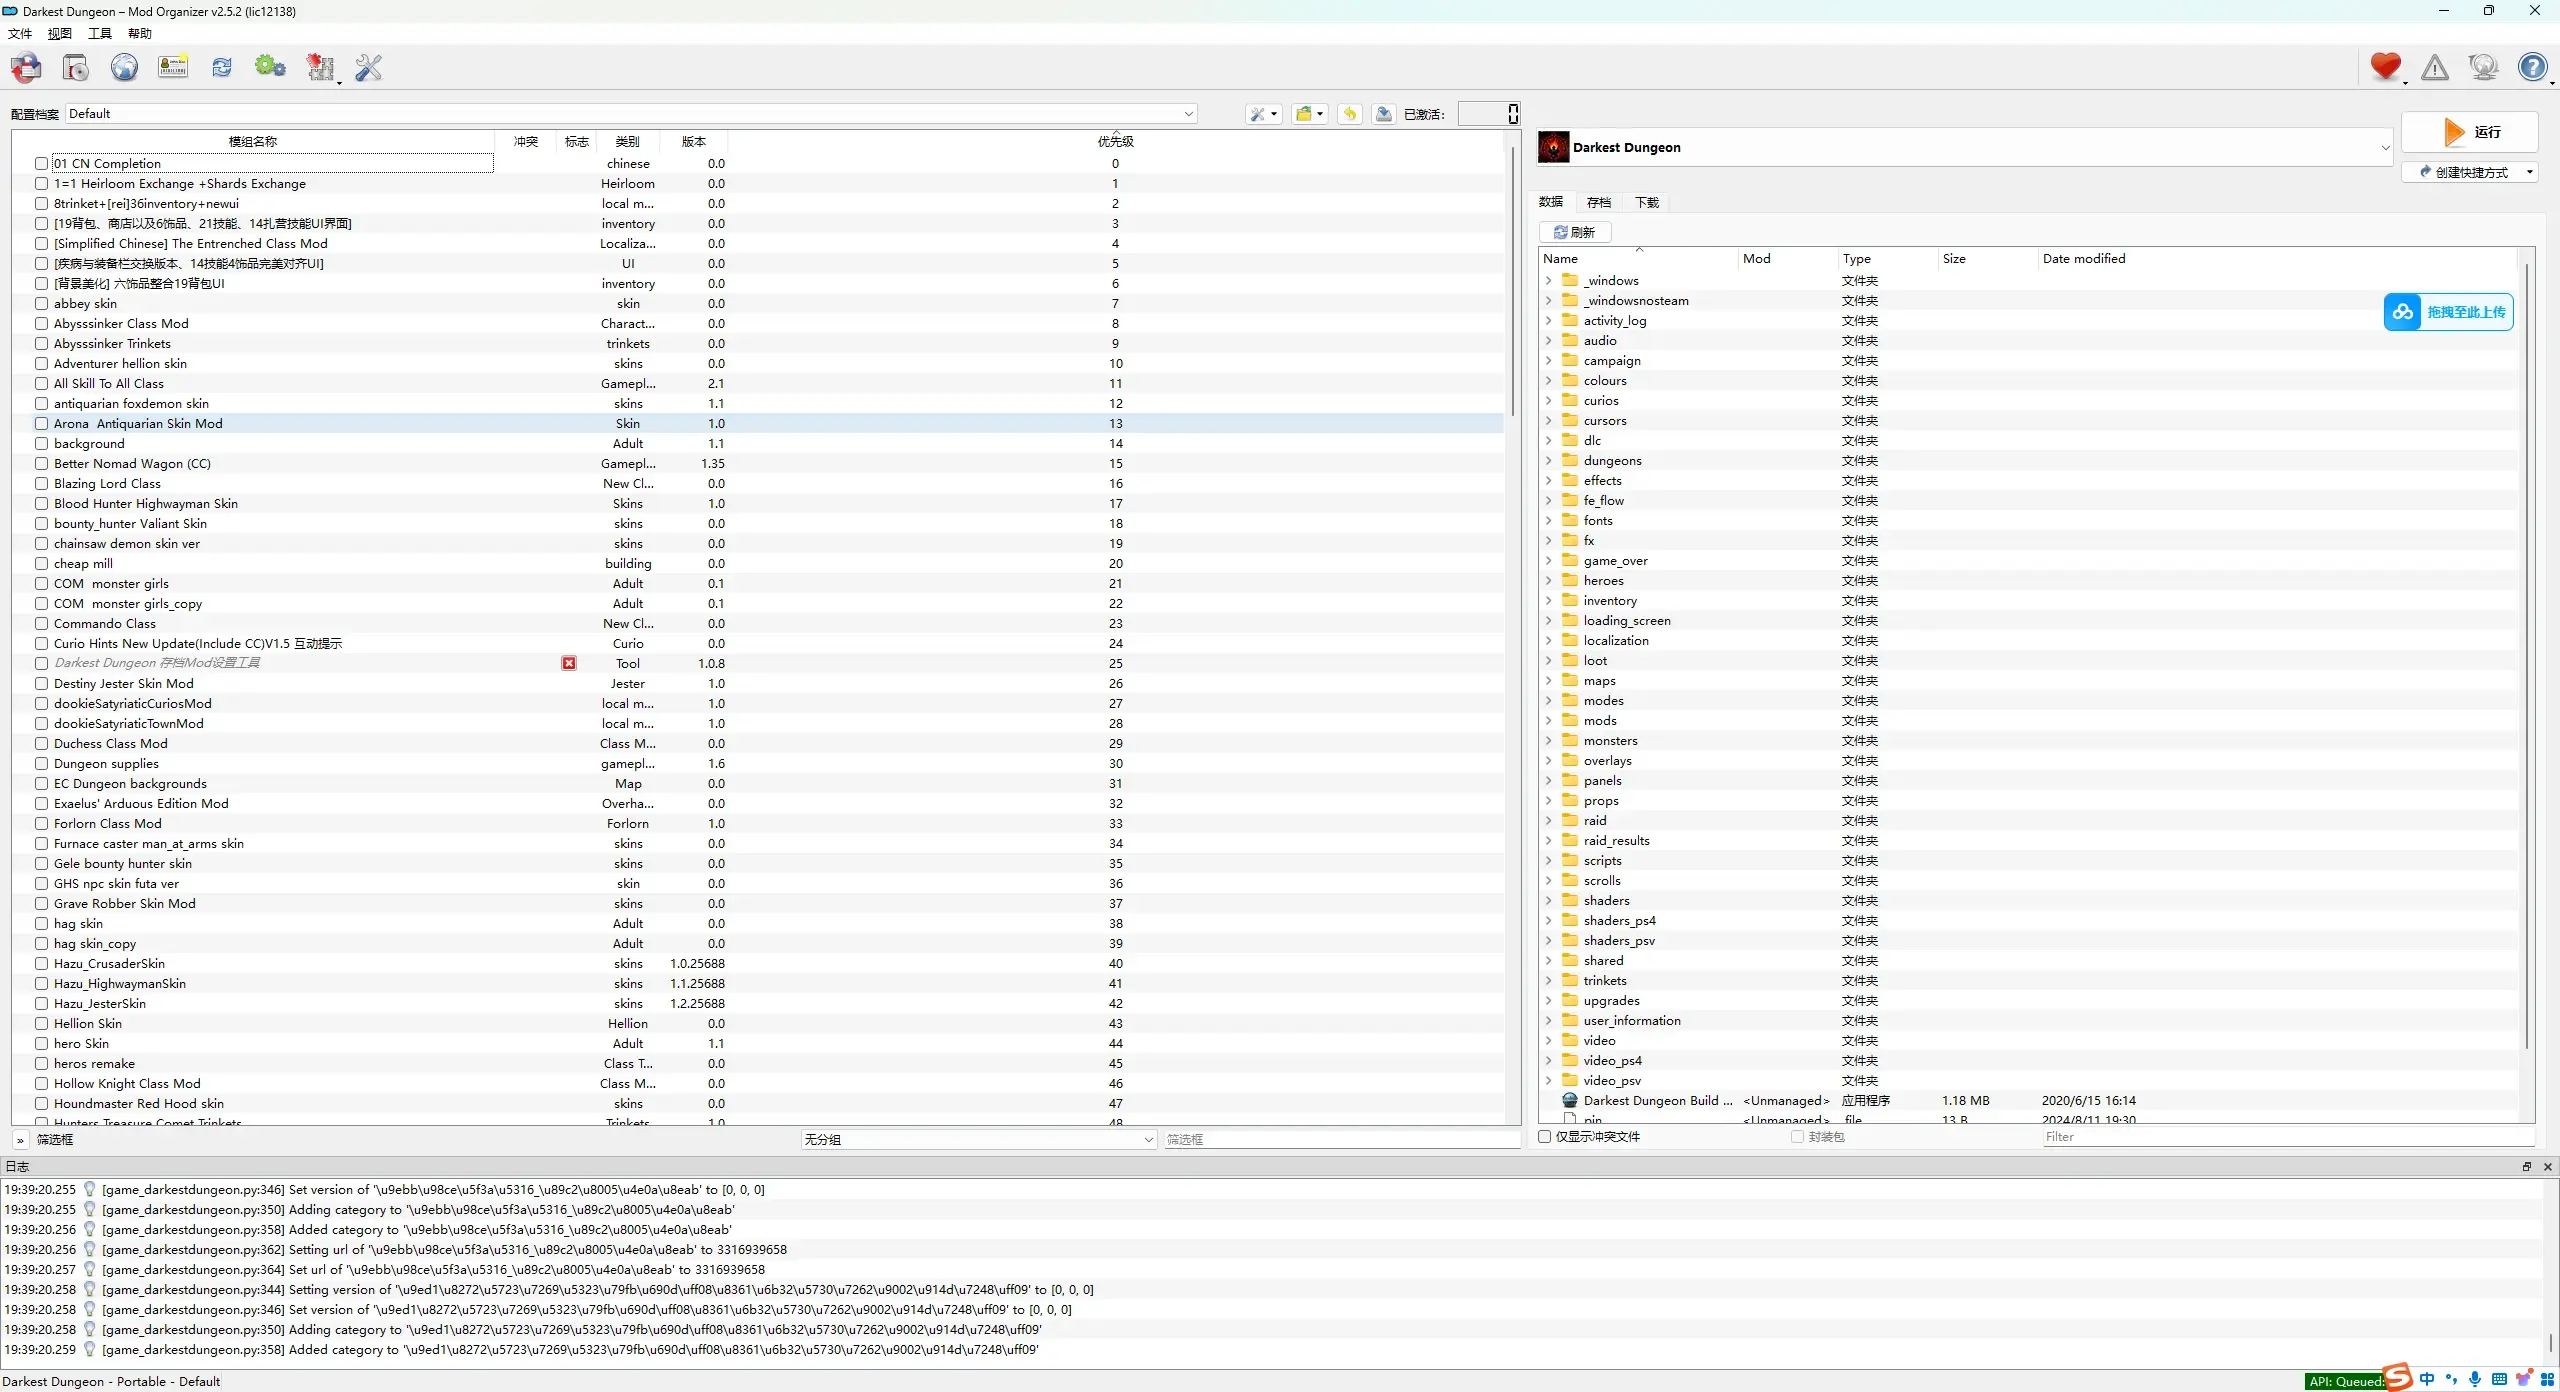Open the profiles ID card icon

(x=173, y=68)
